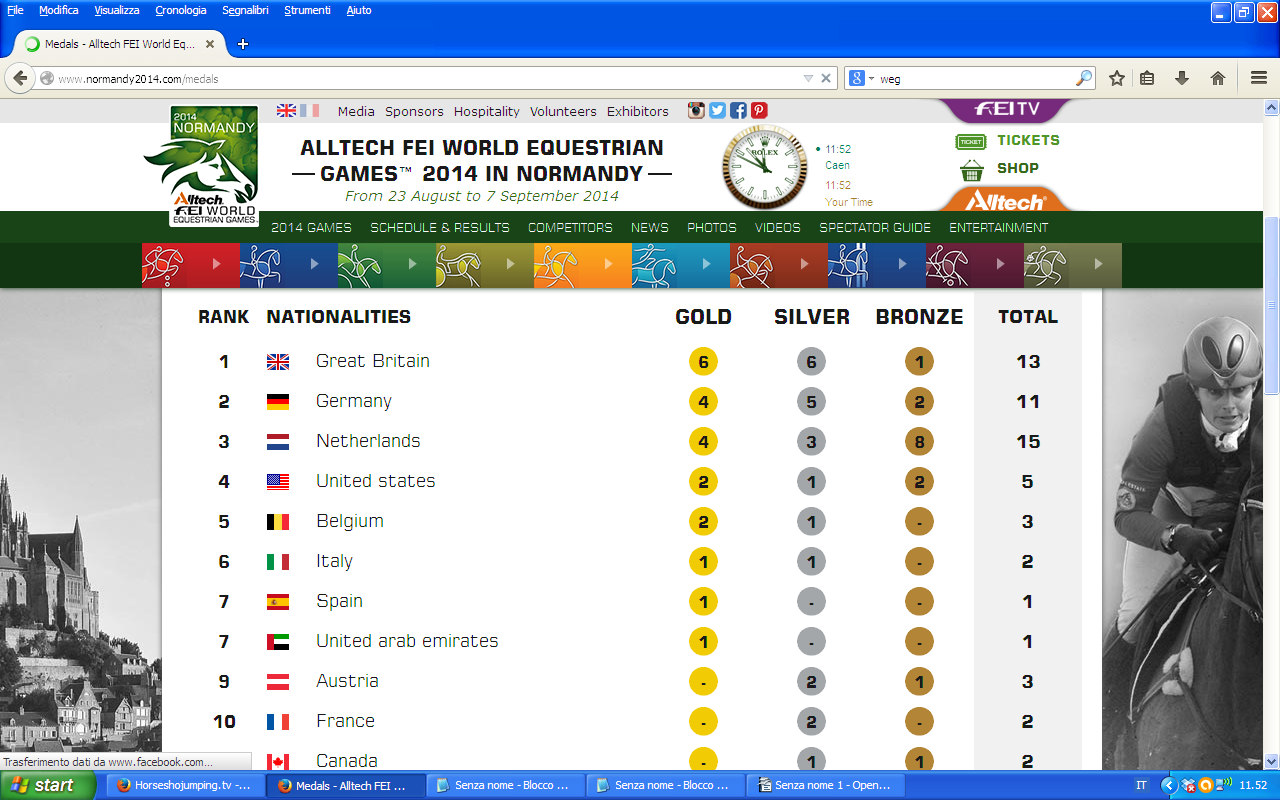Image resolution: width=1280 pixels, height=800 pixels.
Task: Open the dark blue discipline pictogram tile
Action: point(289,265)
